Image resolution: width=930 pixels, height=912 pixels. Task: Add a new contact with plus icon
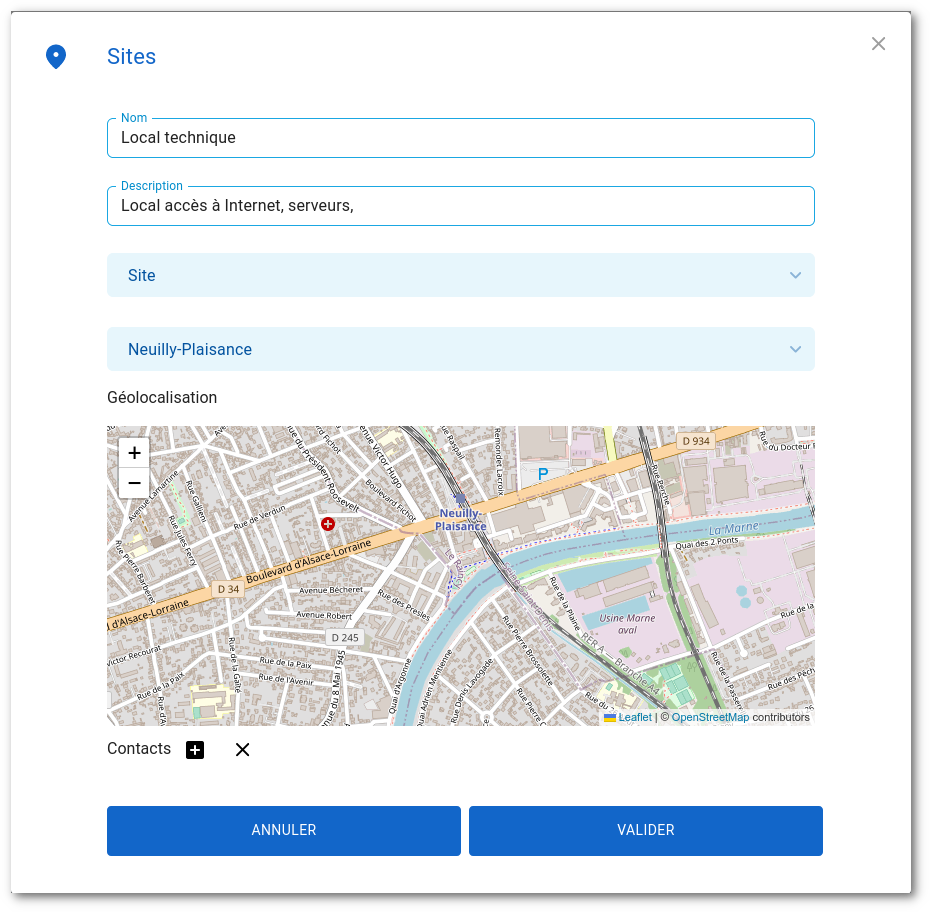[195, 750]
